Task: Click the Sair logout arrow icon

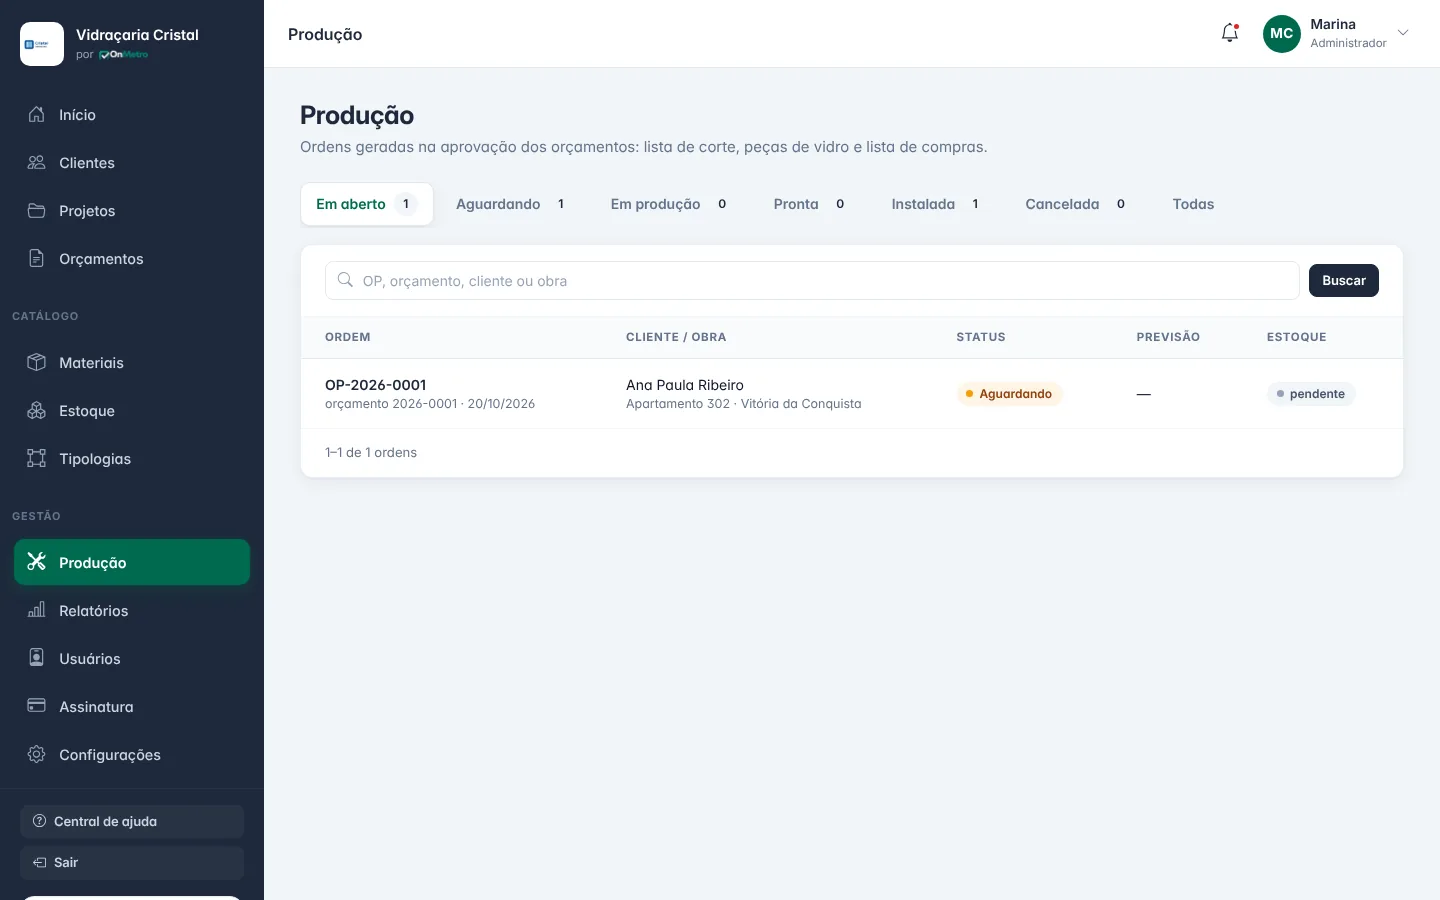Action: (40, 862)
